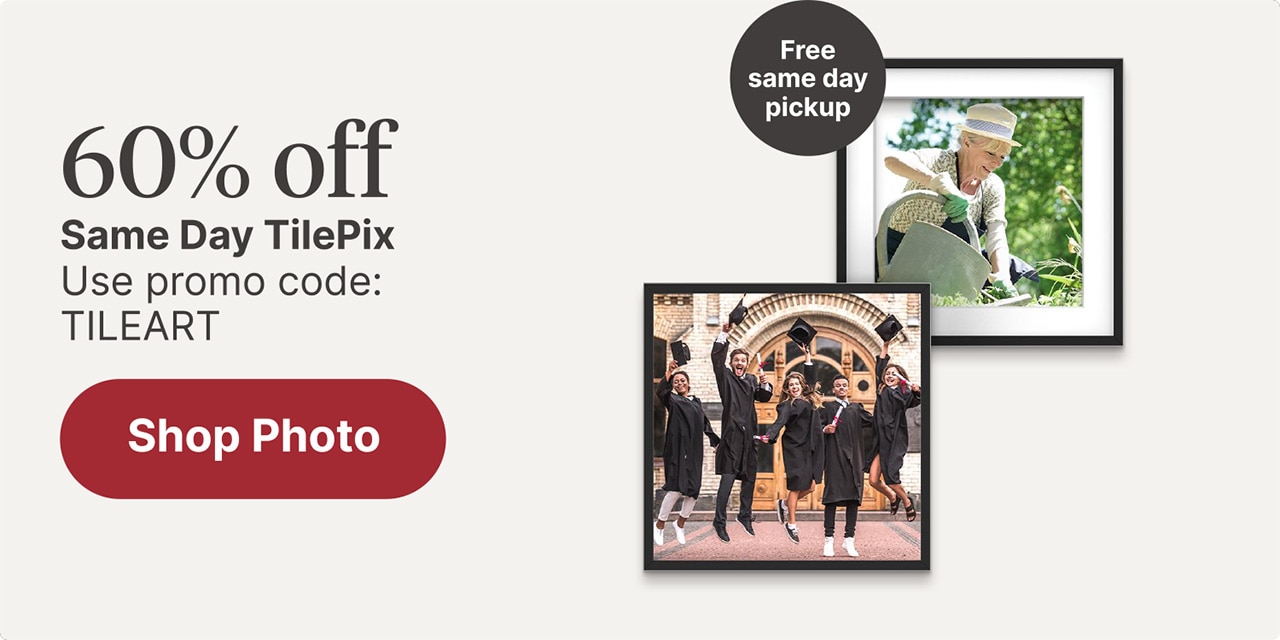Screen dimensions: 1280x640
Task: Click the Use promo code line
Action: click(222, 282)
